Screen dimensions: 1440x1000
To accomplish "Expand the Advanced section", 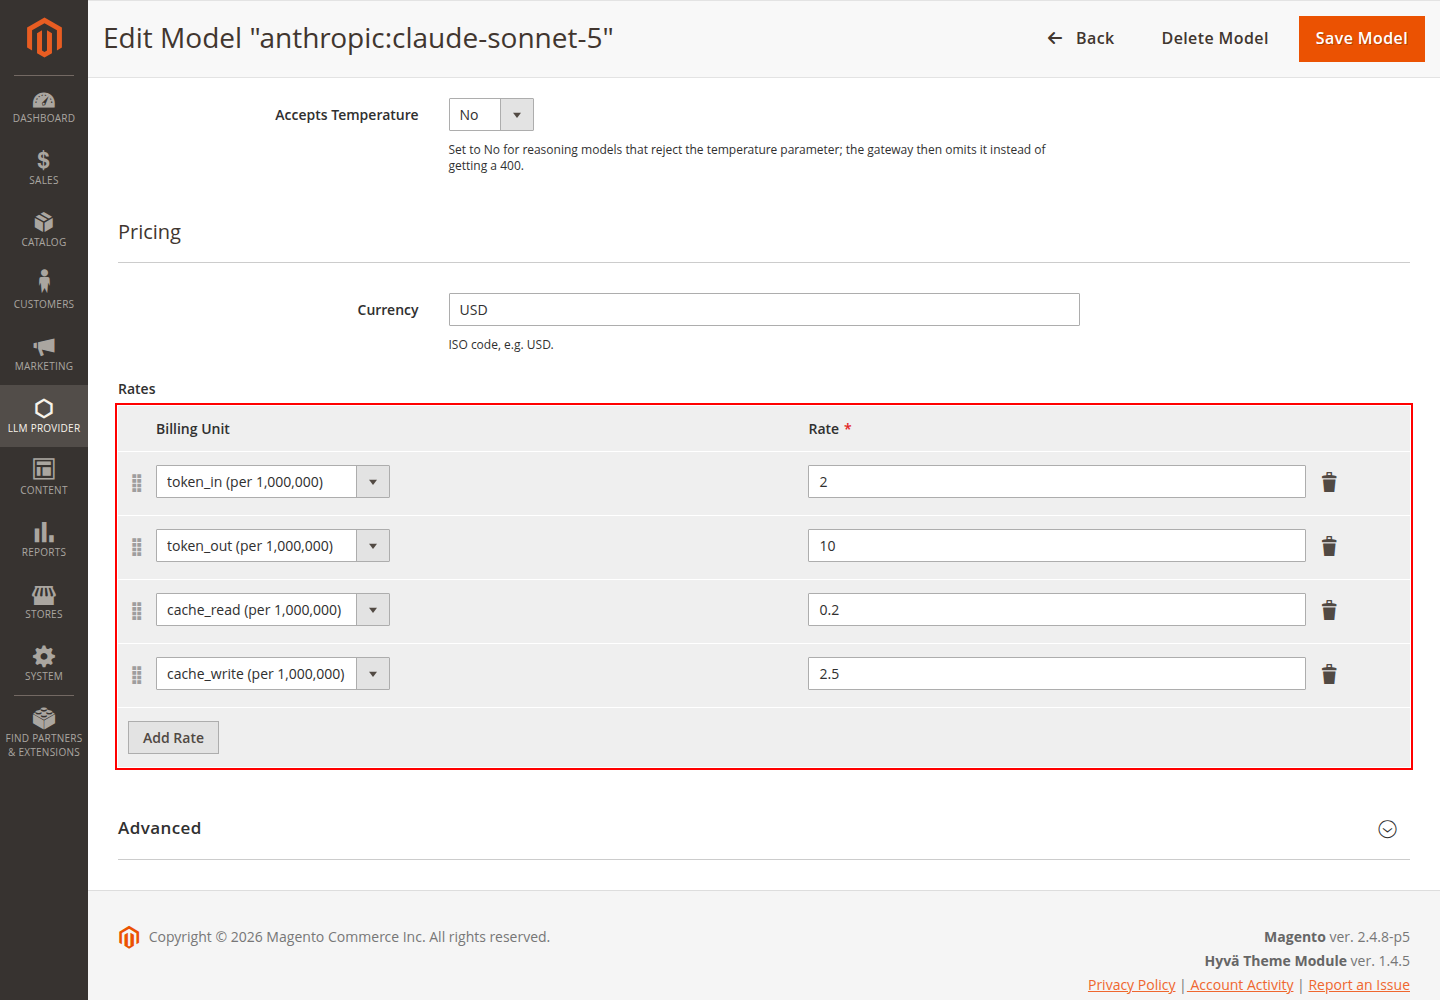I will pyautogui.click(x=1387, y=829).
